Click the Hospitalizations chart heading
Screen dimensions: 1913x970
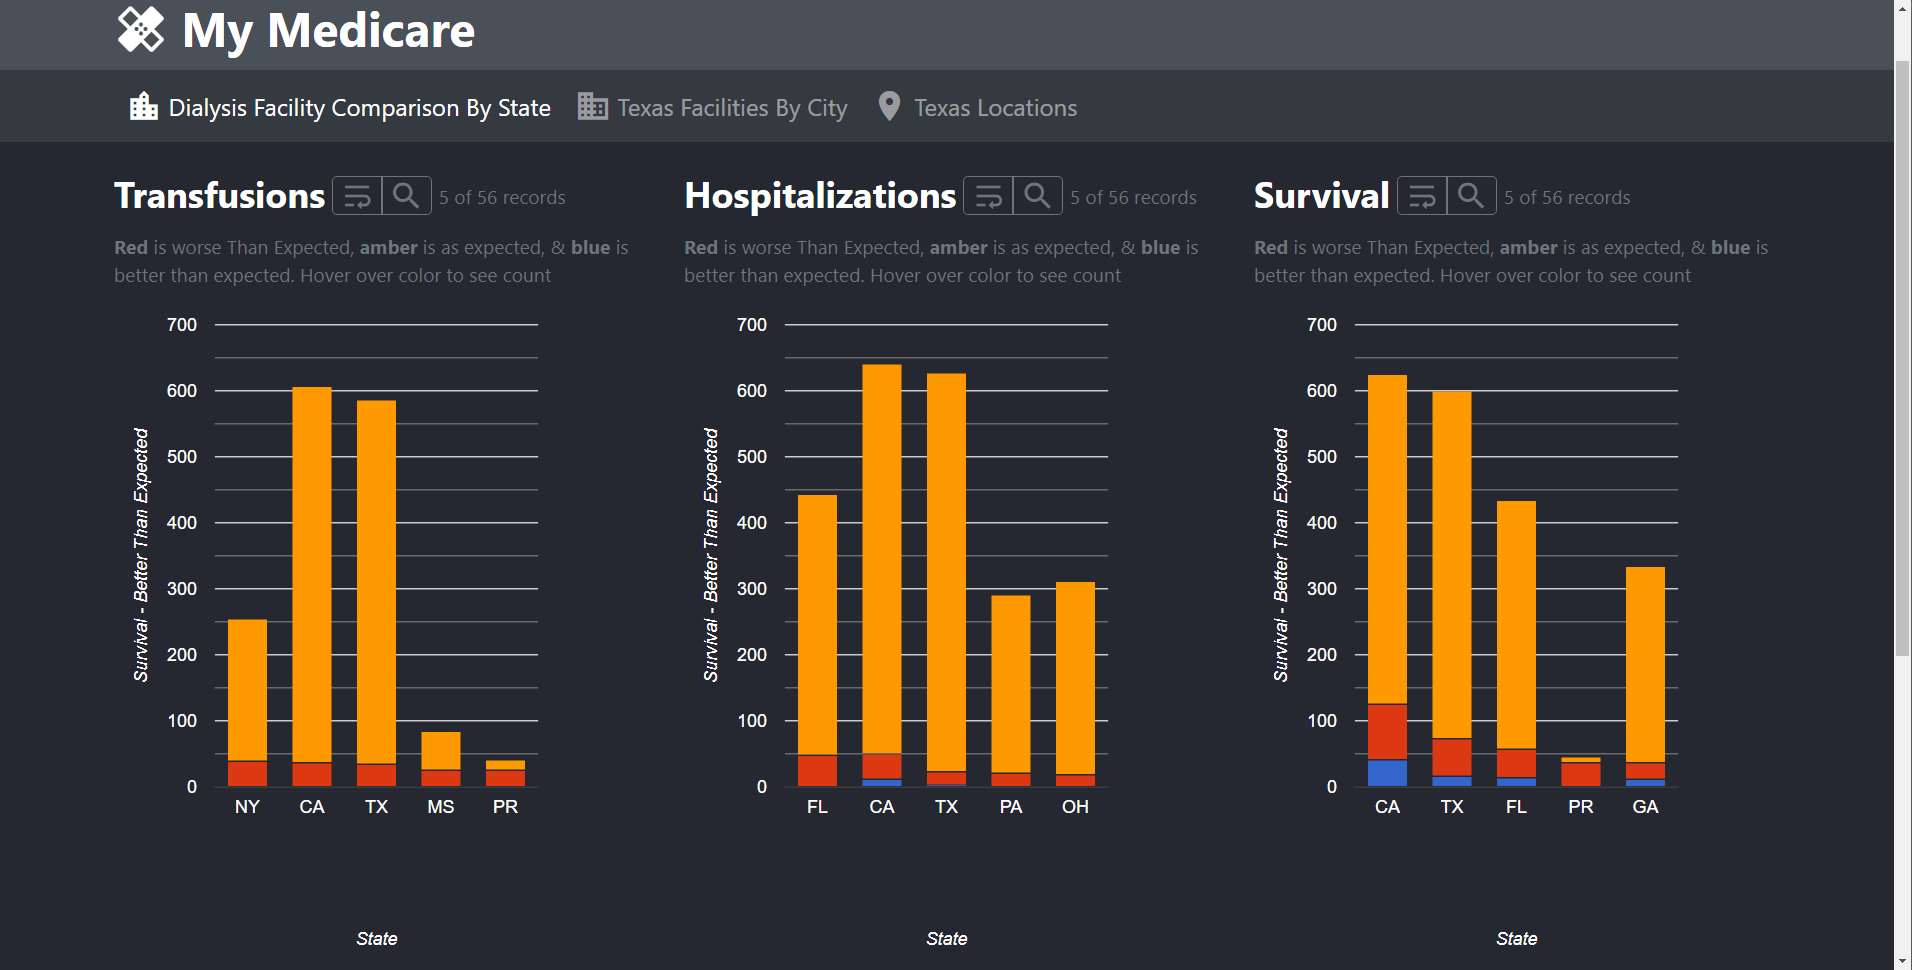(820, 196)
